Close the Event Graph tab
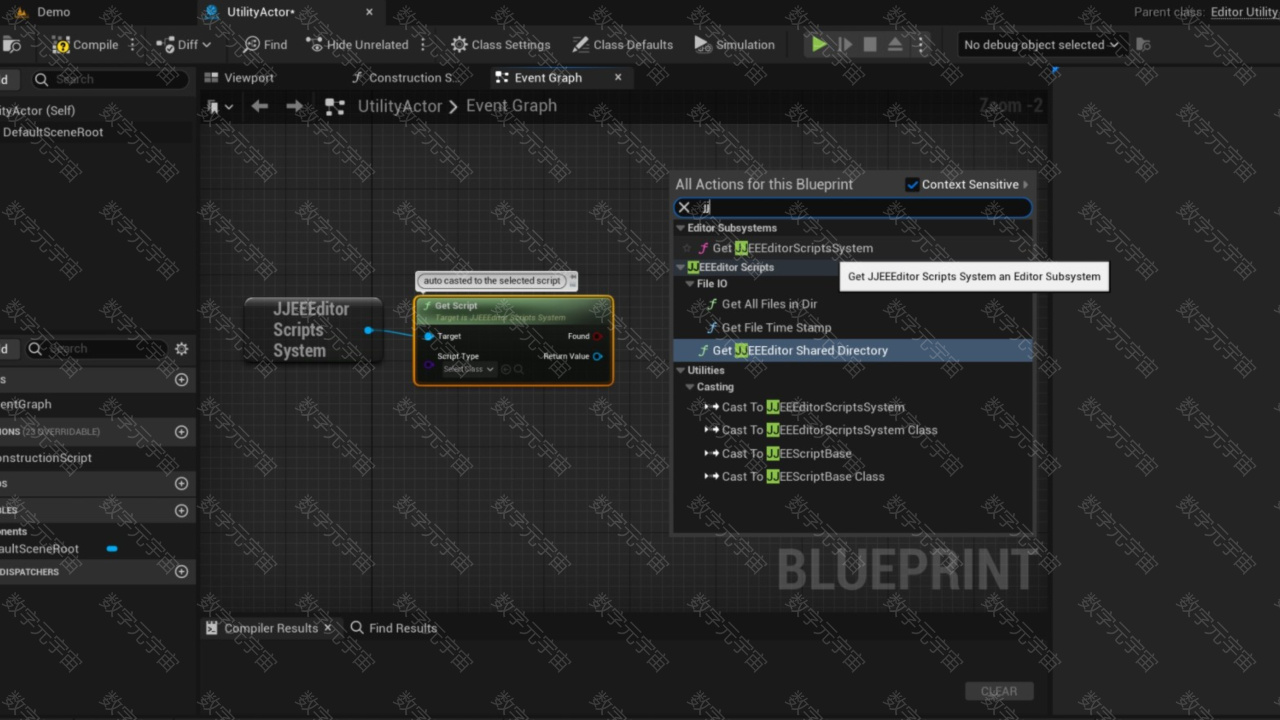This screenshot has height=720, width=1280. pos(618,77)
